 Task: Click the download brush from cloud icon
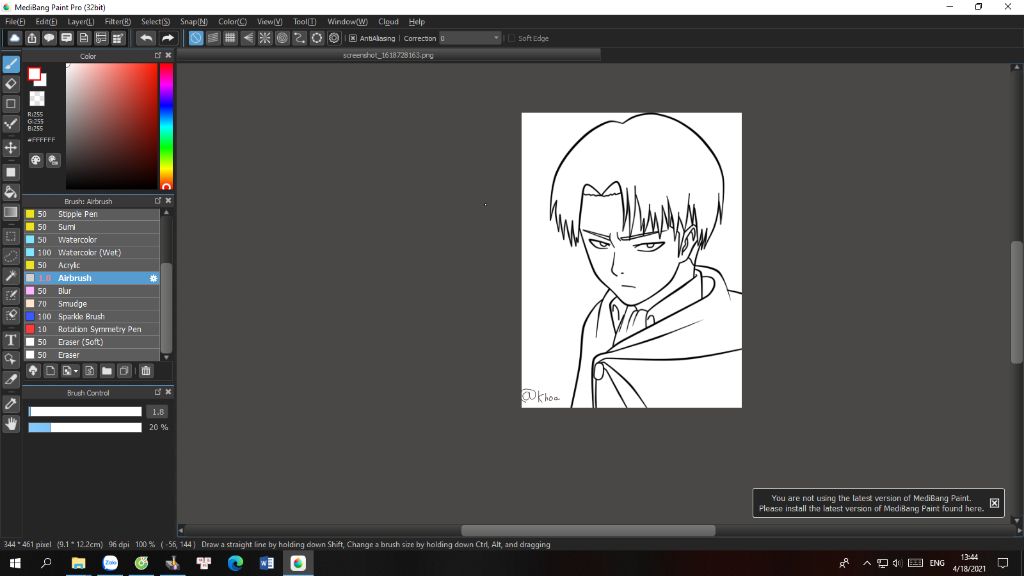pyautogui.click(x=33, y=371)
